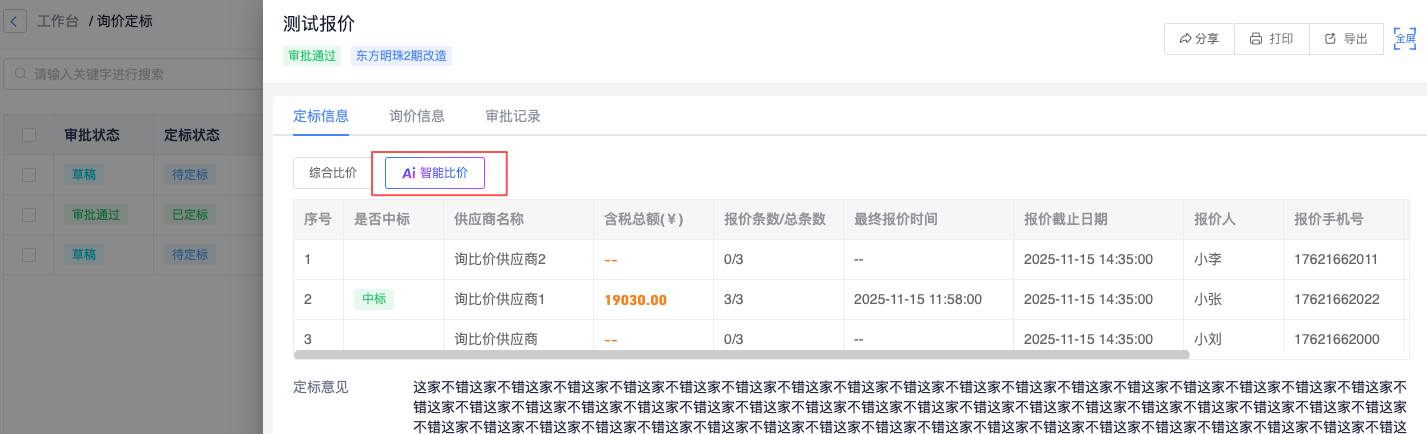Image resolution: width=1427 pixels, height=434 pixels.
Task: Toggle fullscreen with the 全屏 icon
Action: point(1405,39)
